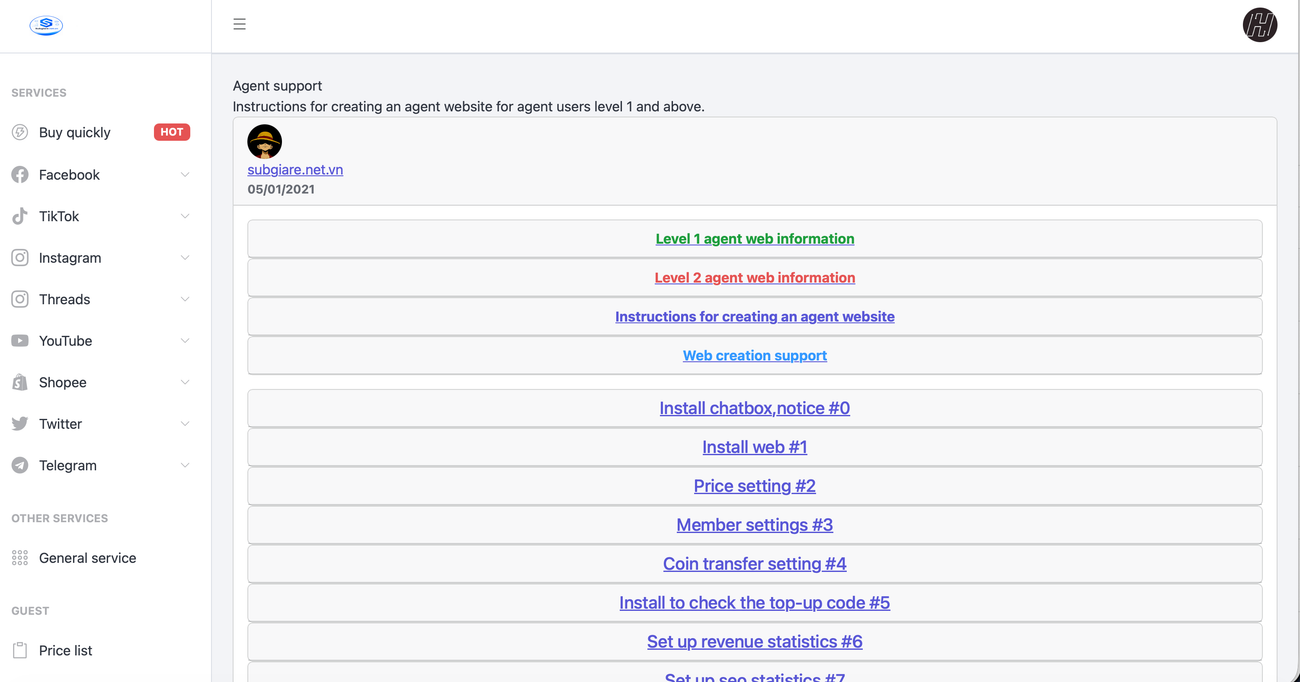Screen dimensions: 1300x682
Task: Open Level 1 agent web information
Action: coord(755,239)
